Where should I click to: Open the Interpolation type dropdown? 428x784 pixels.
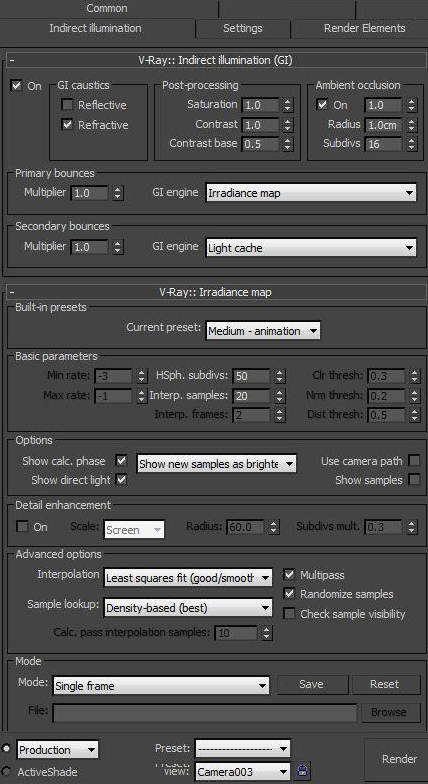[188, 578]
